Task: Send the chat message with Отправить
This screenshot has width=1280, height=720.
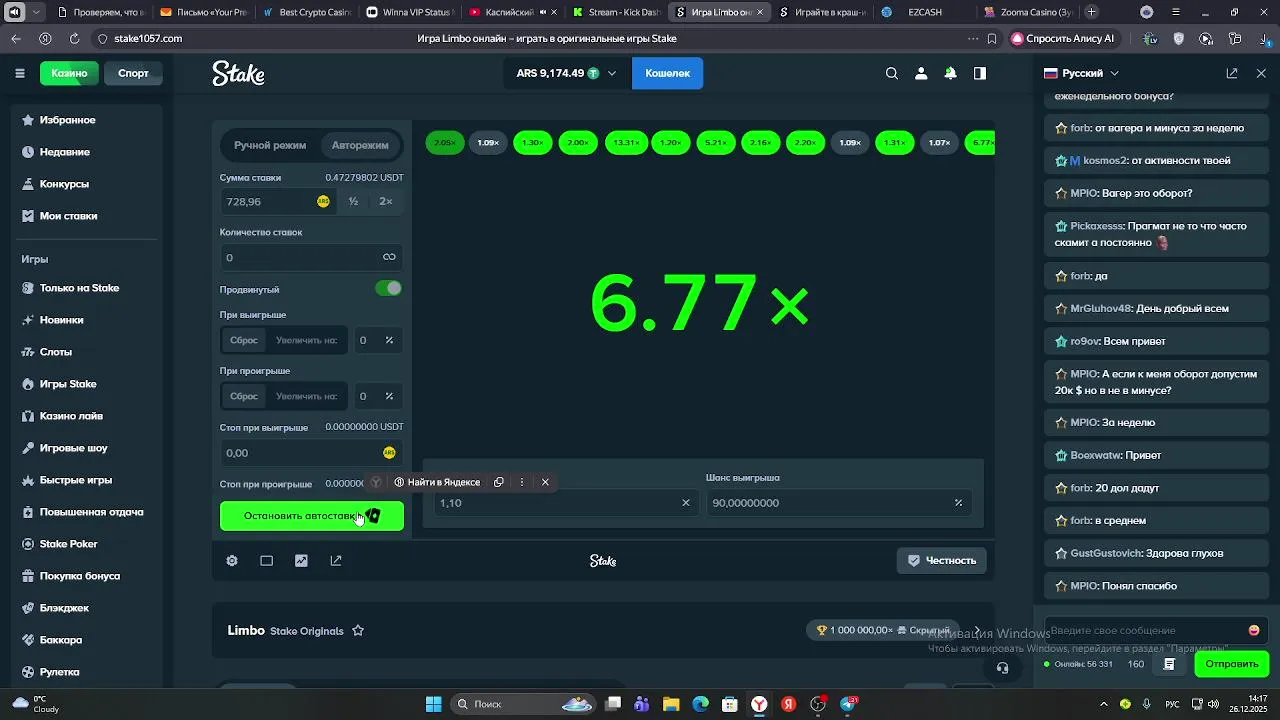Action: point(1231,664)
